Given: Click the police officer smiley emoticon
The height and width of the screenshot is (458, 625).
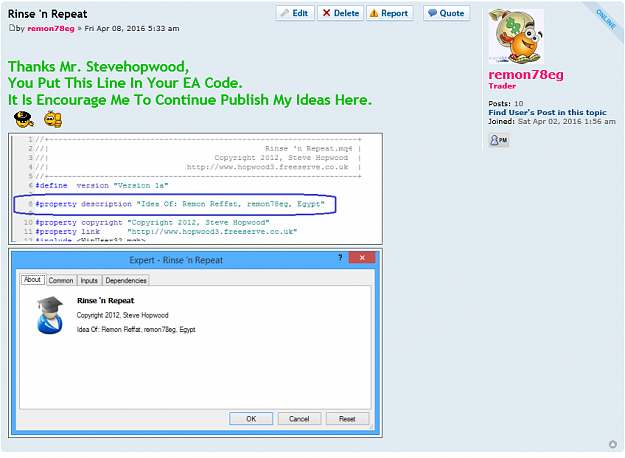Looking at the screenshot, I should tap(24, 119).
